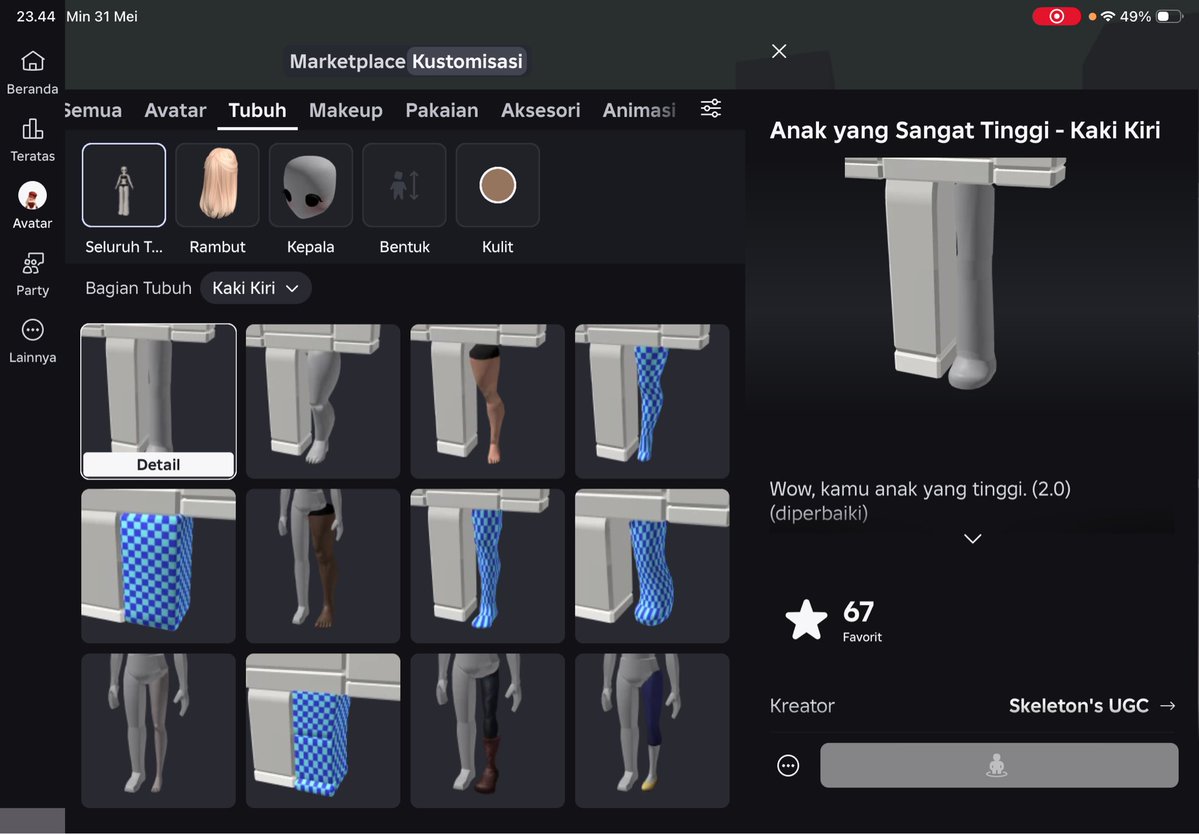Image resolution: width=1199 pixels, height=834 pixels.
Task: Switch to the Marketplace tab
Action: (347, 61)
